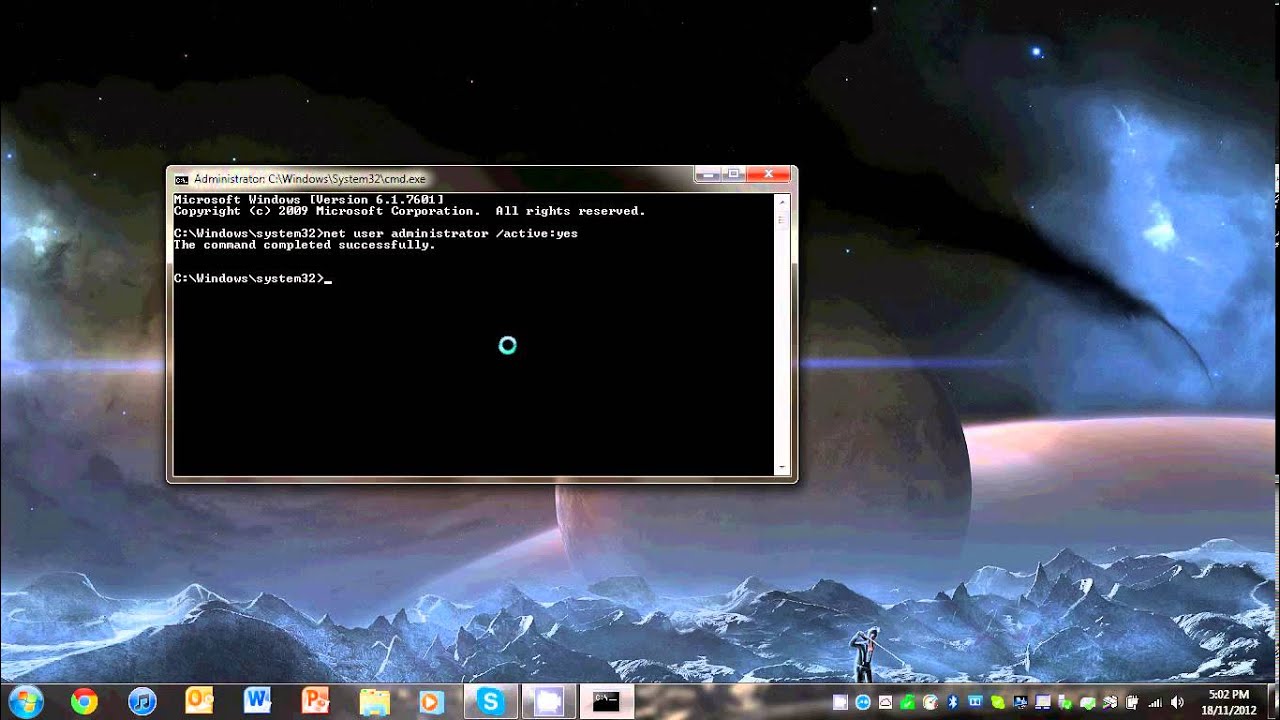Open PowerPoint taskbar icon
Screen dimensions: 1280x720
coord(315,701)
